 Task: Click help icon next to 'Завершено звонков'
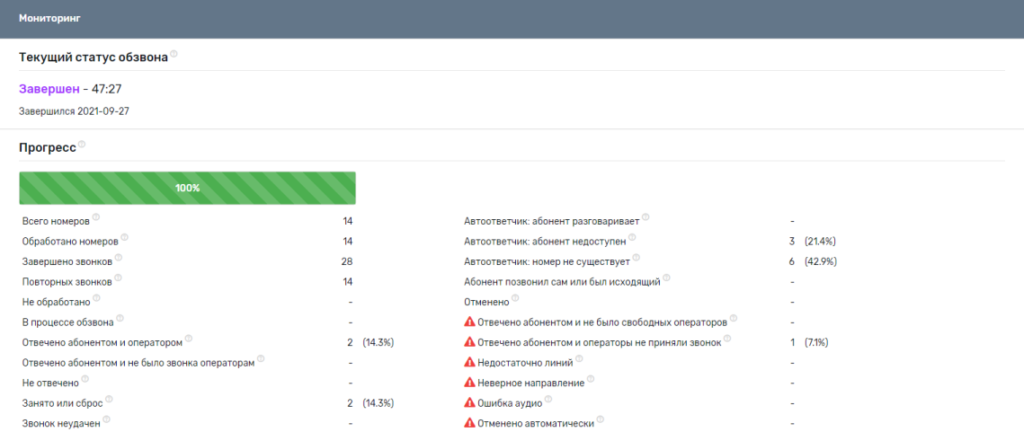pos(118,258)
